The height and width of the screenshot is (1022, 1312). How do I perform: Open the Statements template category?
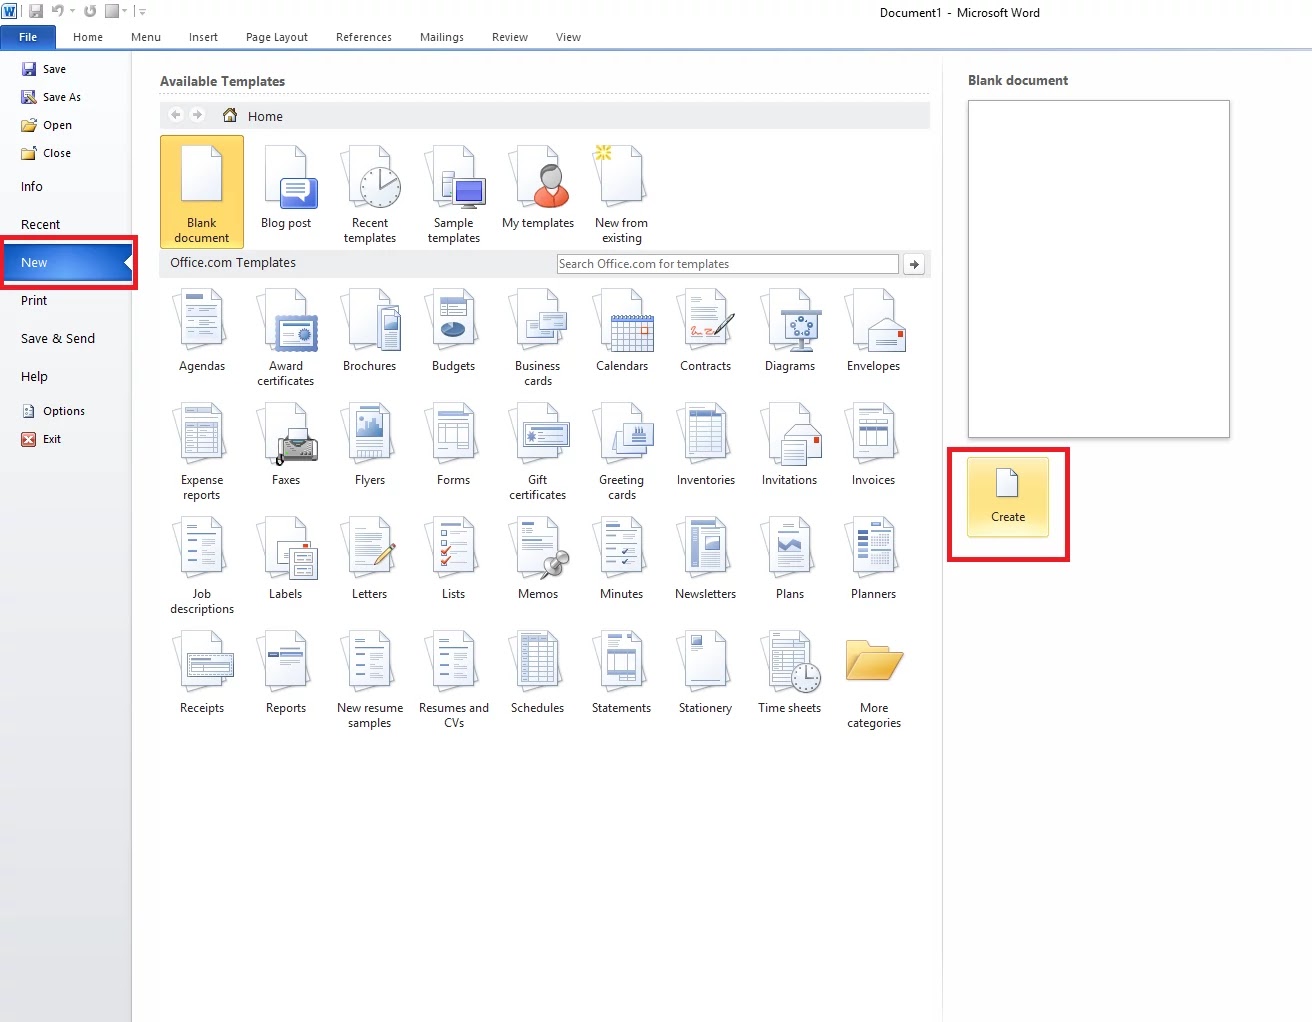pyautogui.click(x=622, y=673)
